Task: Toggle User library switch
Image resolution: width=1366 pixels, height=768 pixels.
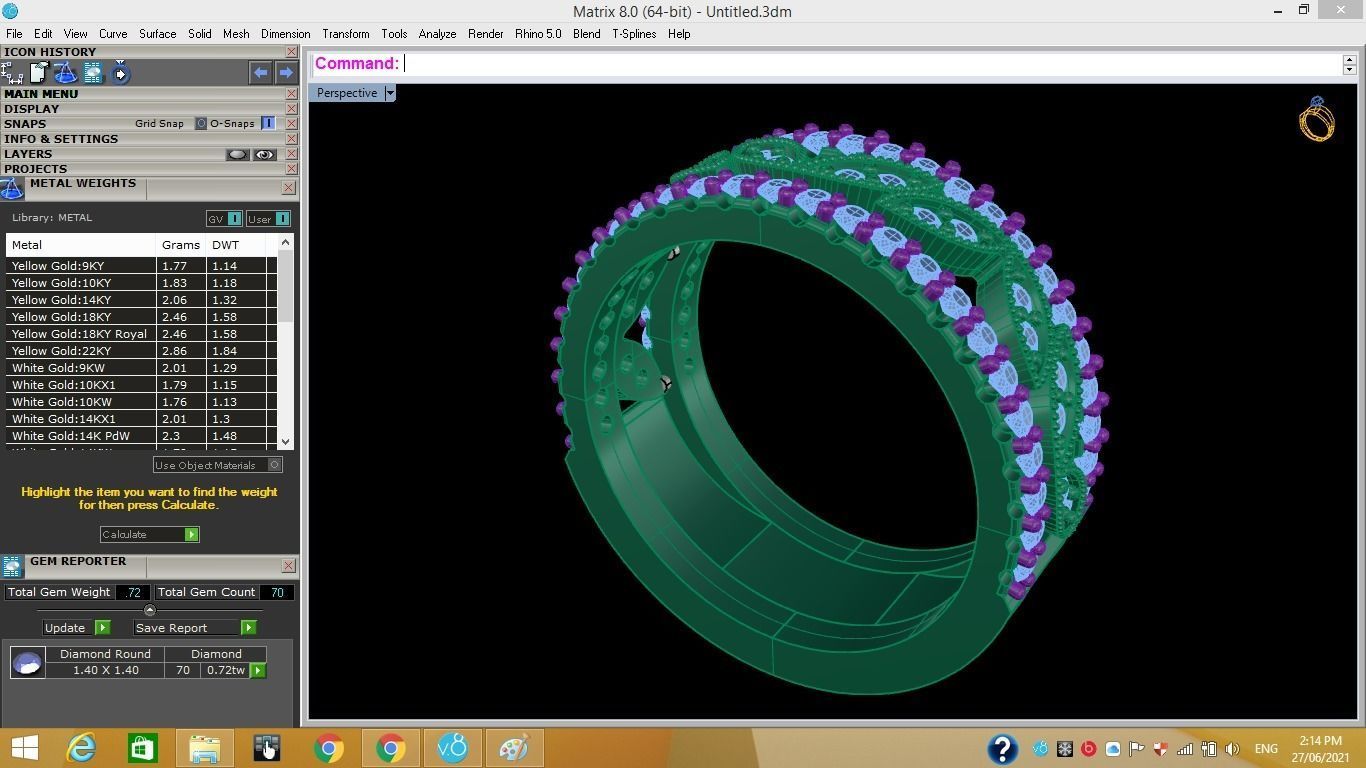Action: pyautogui.click(x=283, y=219)
